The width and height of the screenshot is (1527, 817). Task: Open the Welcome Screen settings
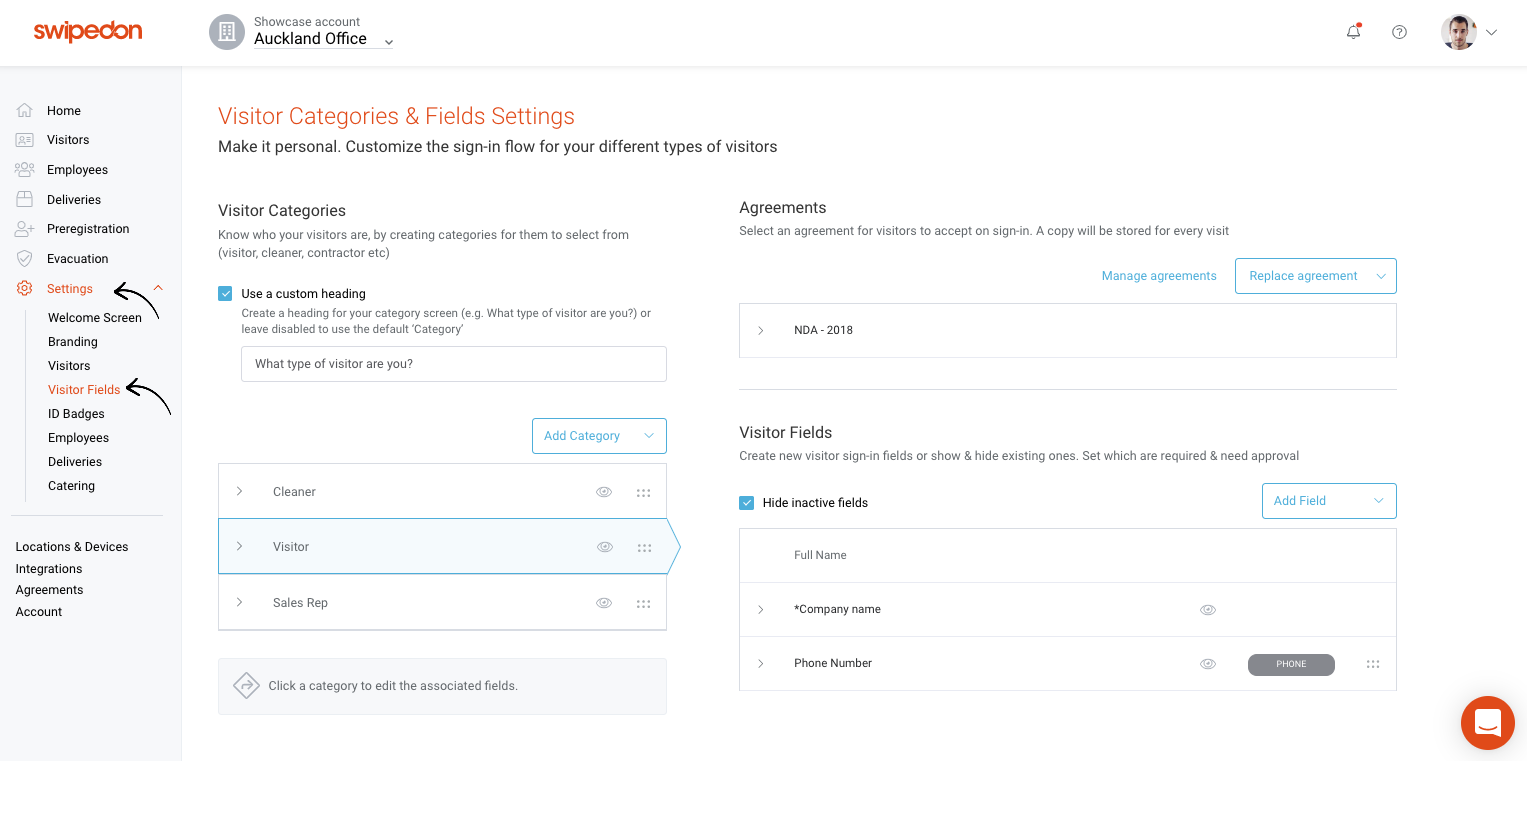95,318
